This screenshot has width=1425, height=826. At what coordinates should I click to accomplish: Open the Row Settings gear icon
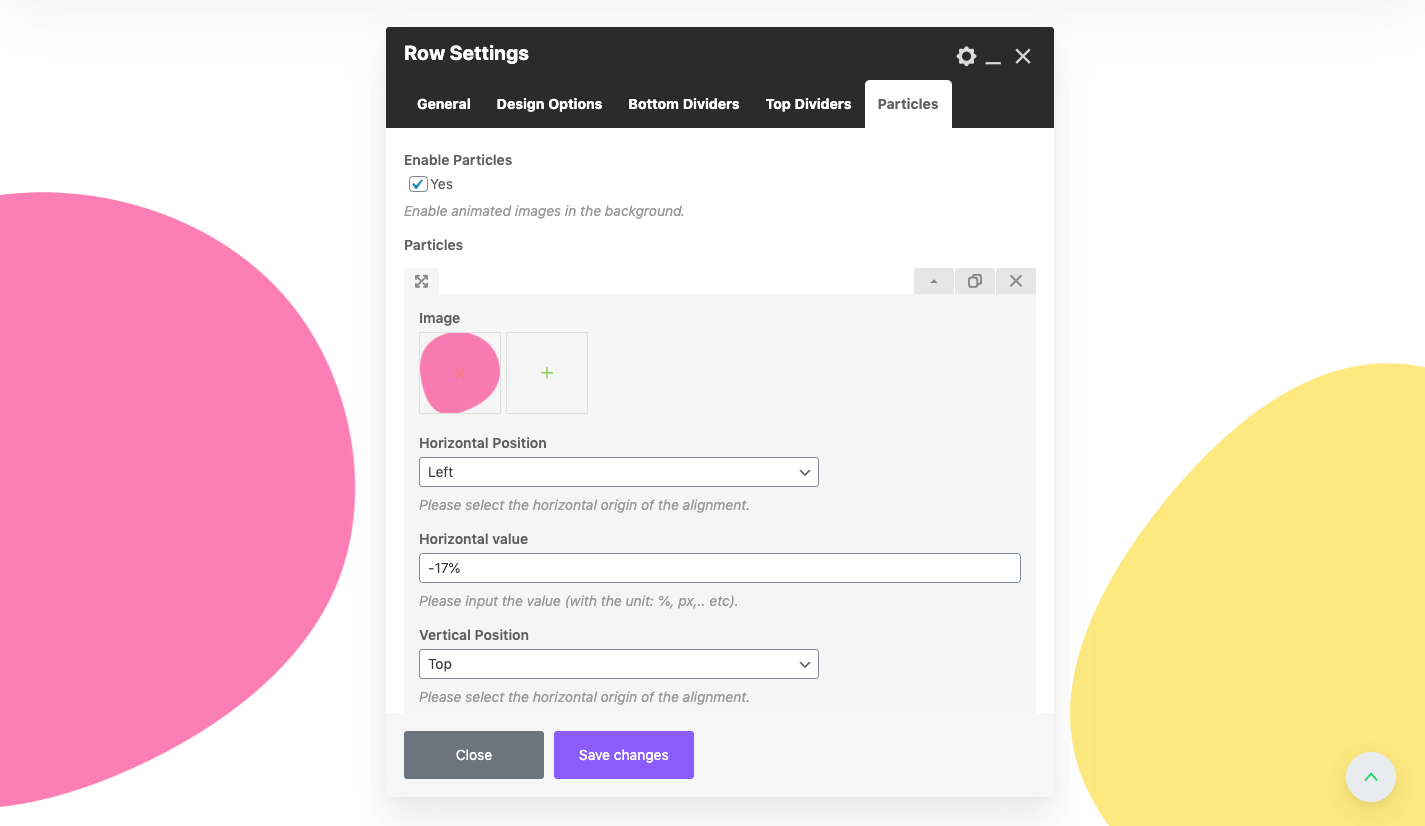[x=966, y=56]
